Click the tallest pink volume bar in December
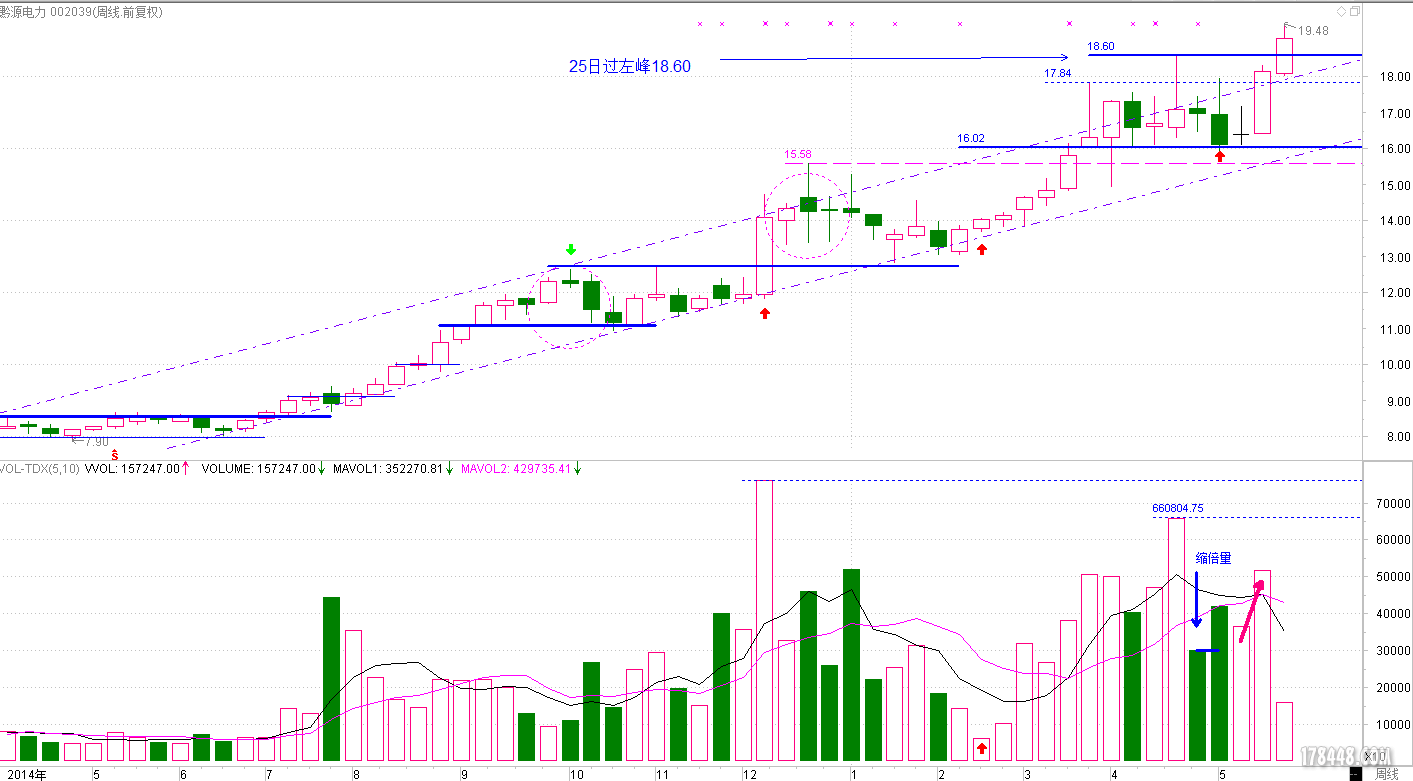Viewport: 1413px width, 781px height. [x=764, y=620]
